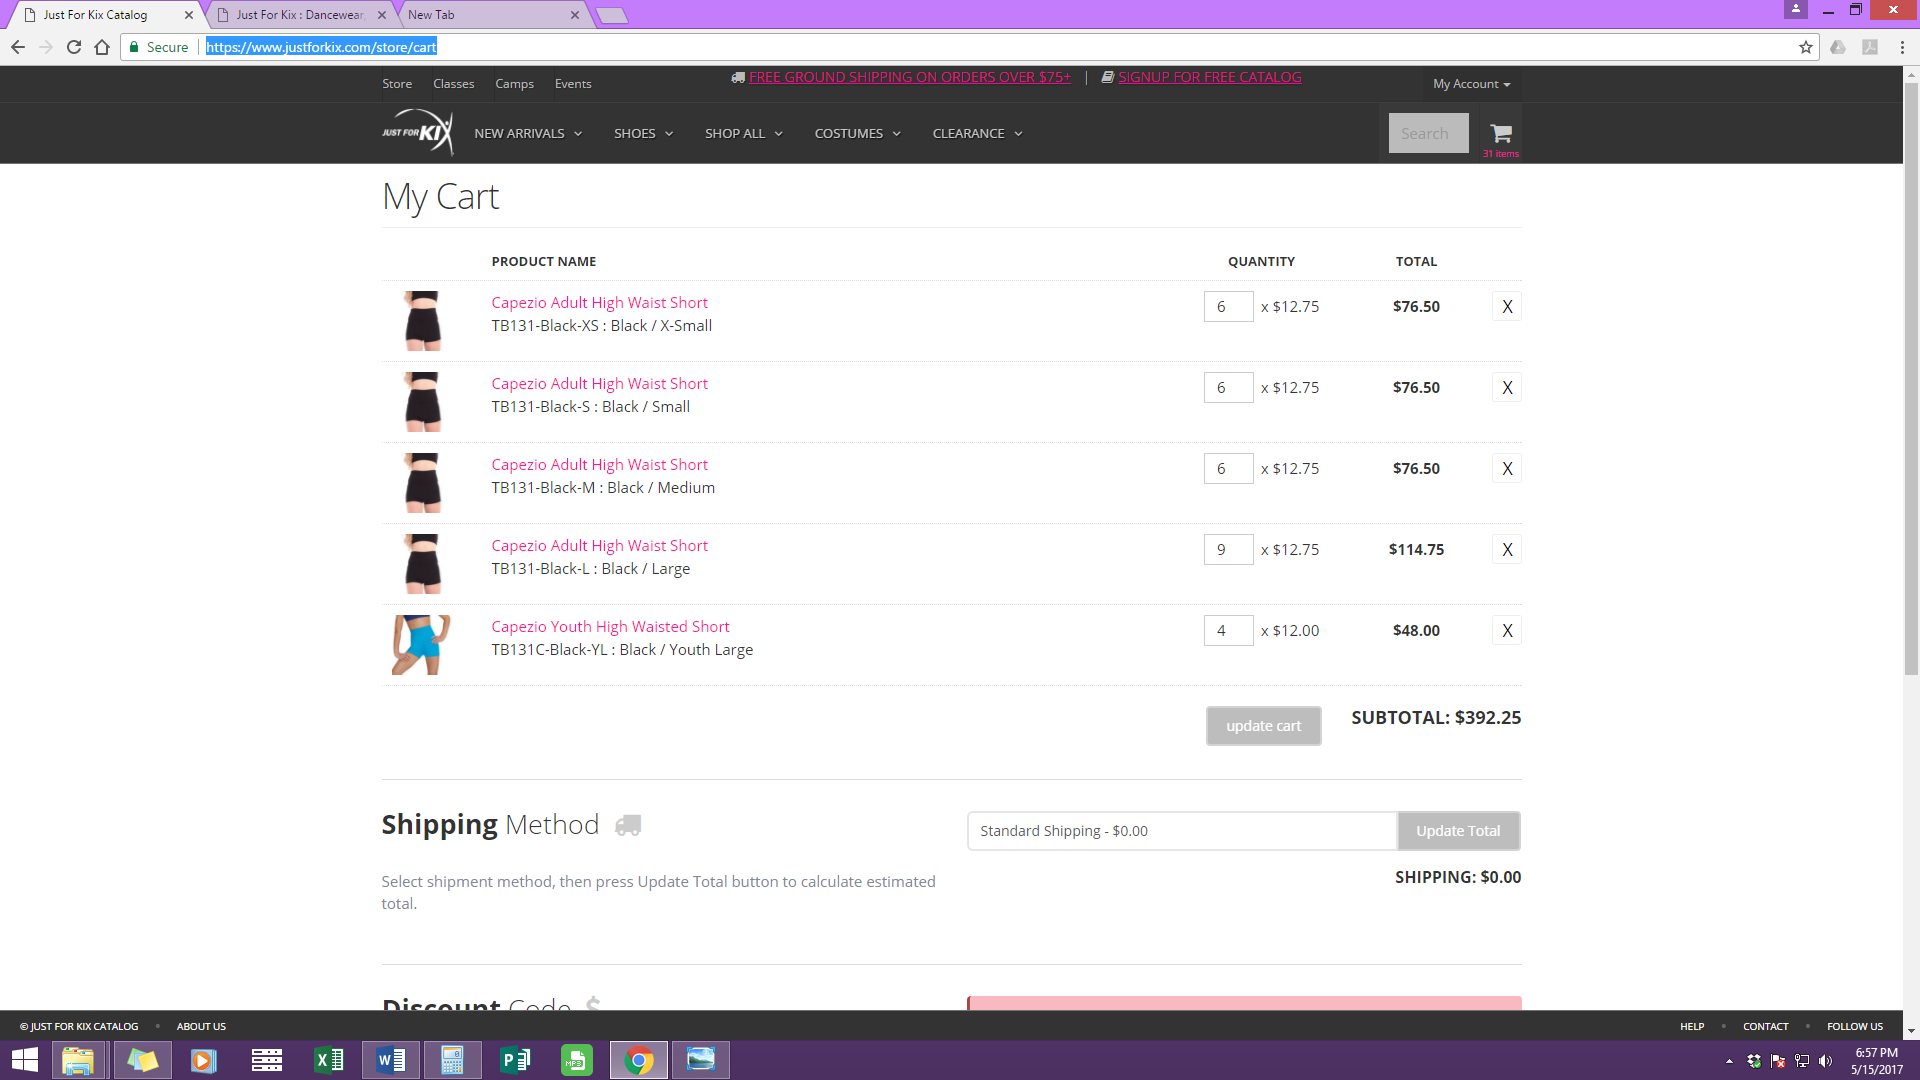This screenshot has width=1920, height=1080.
Task: Open the Classes menu item
Action: coord(453,84)
